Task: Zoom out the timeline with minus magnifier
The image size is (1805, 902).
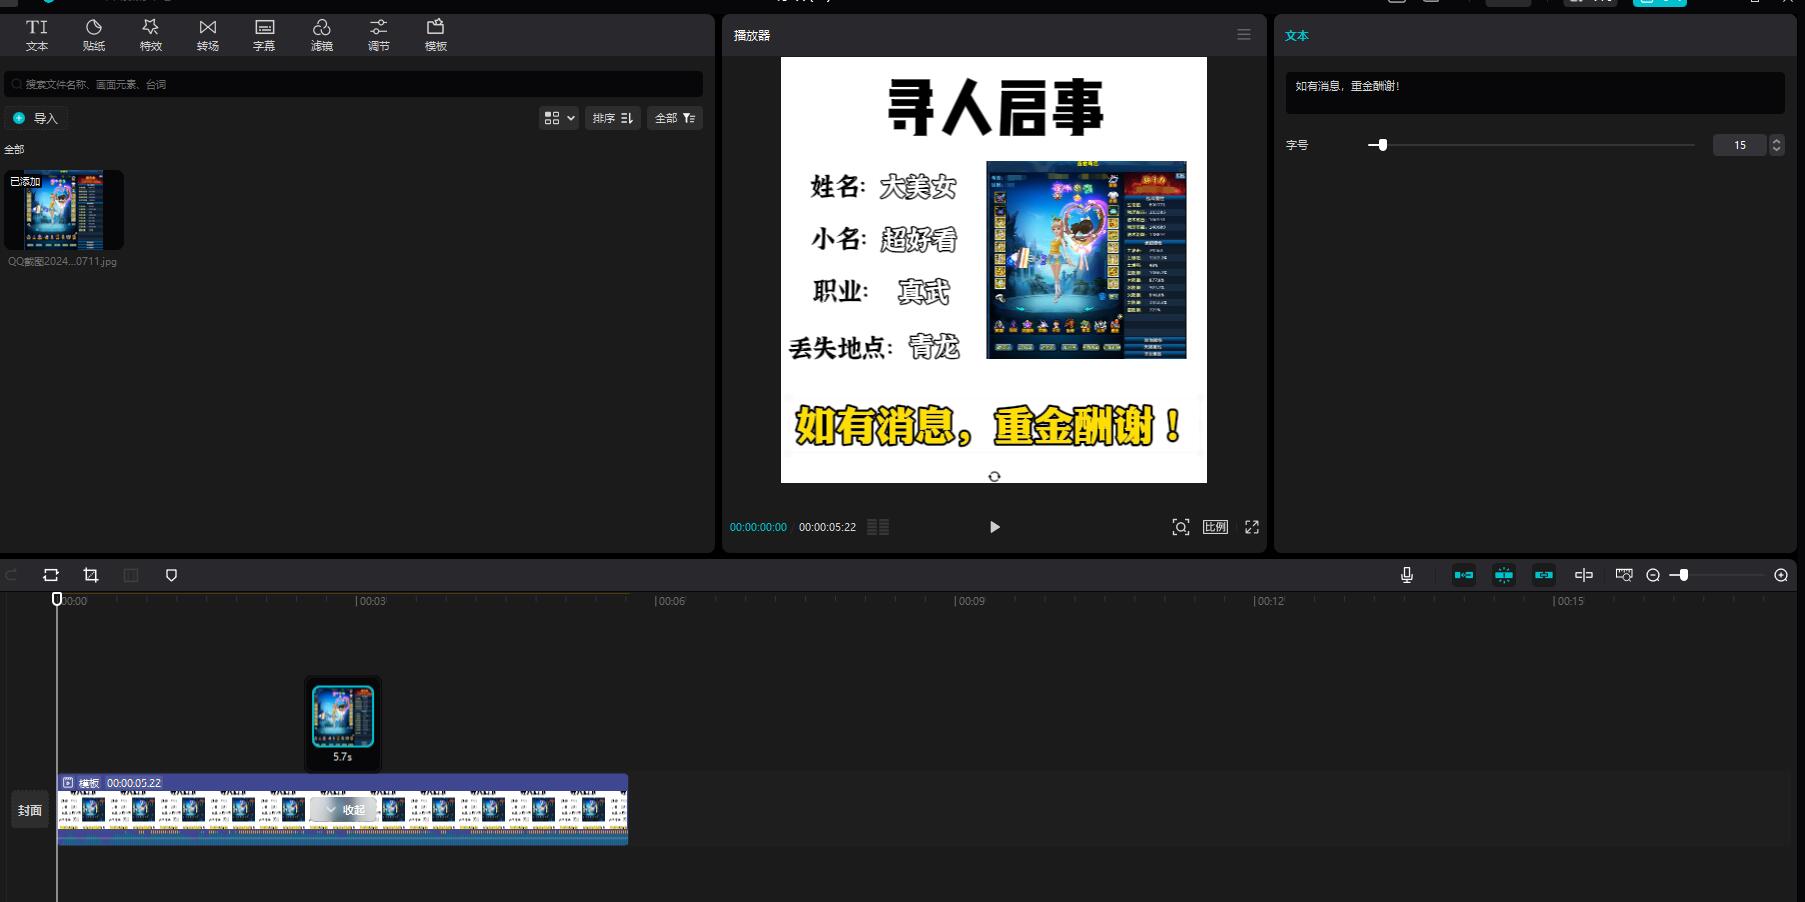Action: [1653, 575]
